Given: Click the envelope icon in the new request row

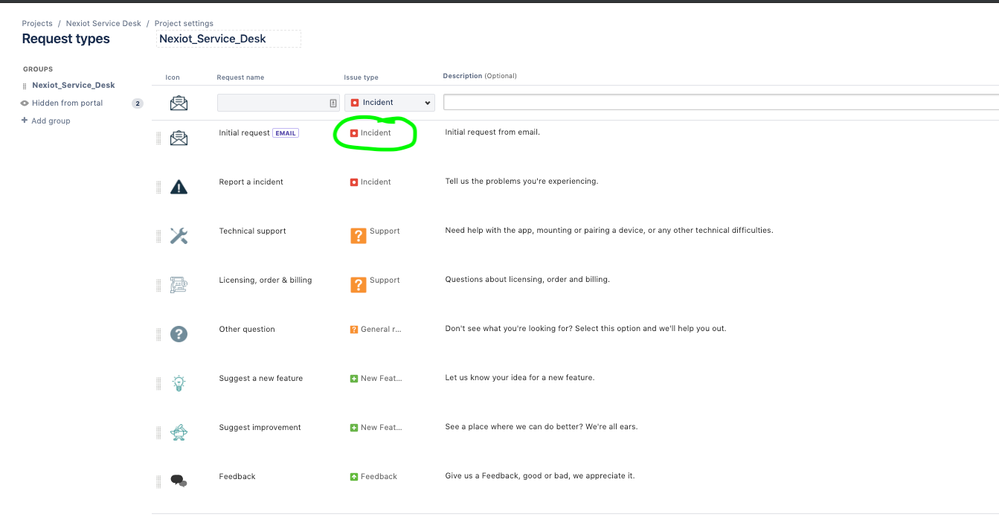Looking at the screenshot, I should (178, 103).
